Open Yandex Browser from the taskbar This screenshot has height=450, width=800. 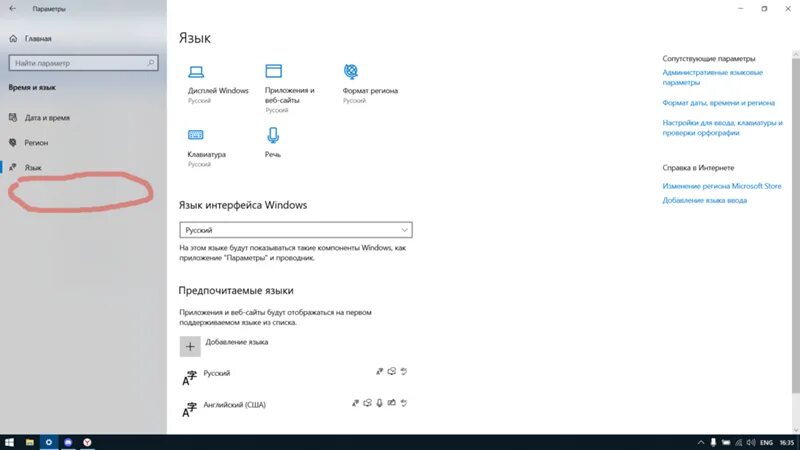point(87,442)
